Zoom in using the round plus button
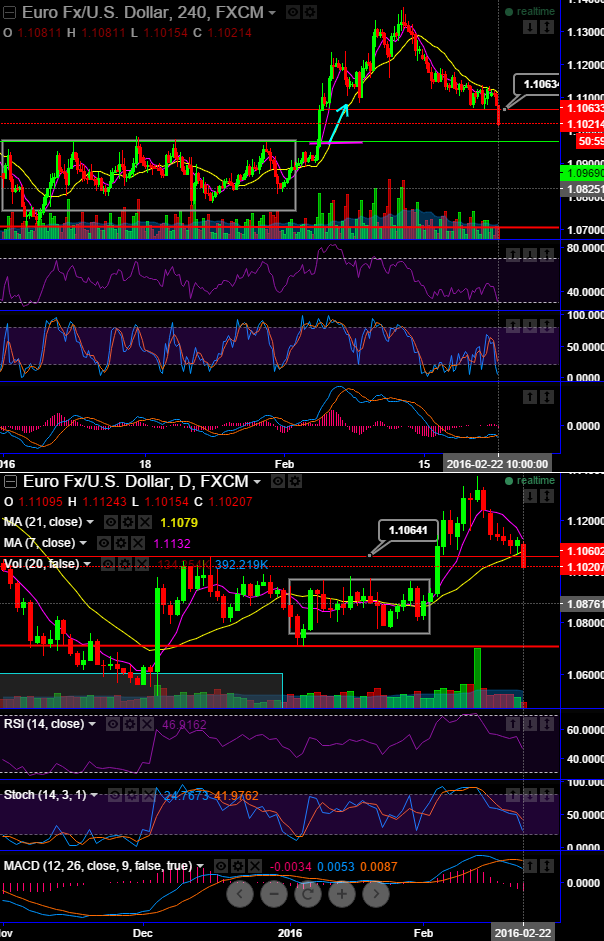 tap(342, 894)
